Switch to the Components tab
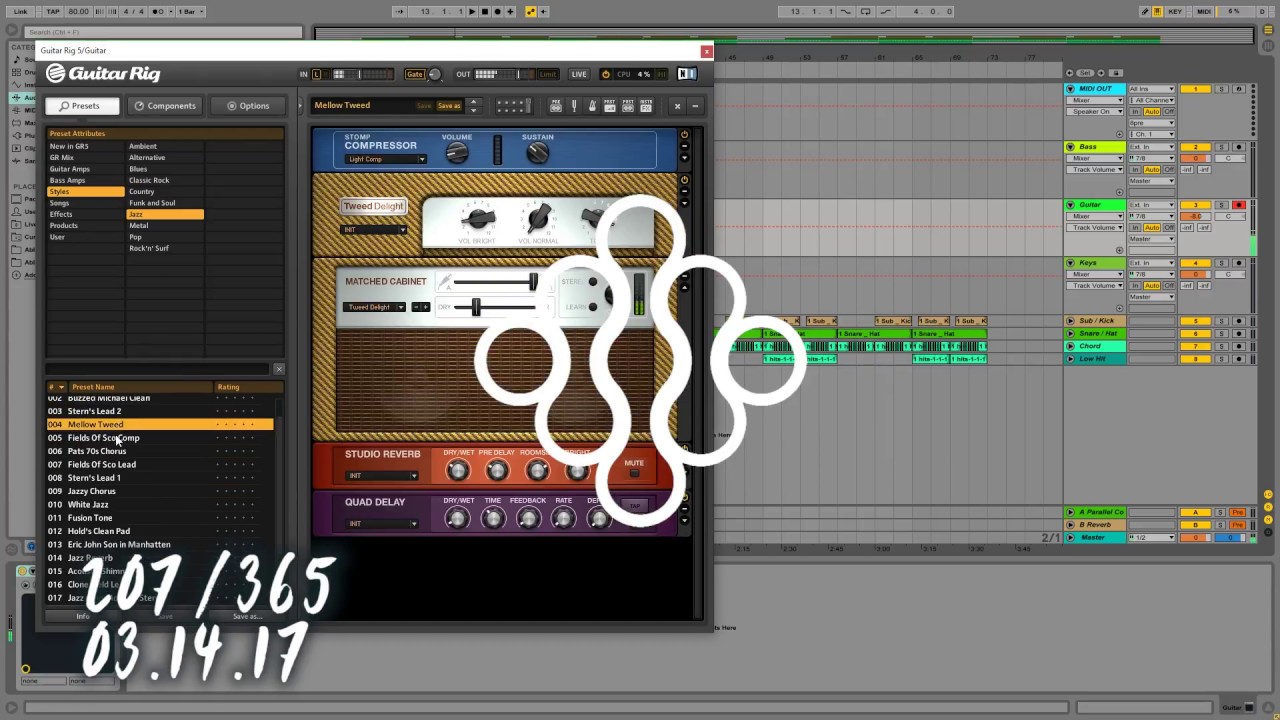This screenshot has width=1280, height=720. point(166,106)
